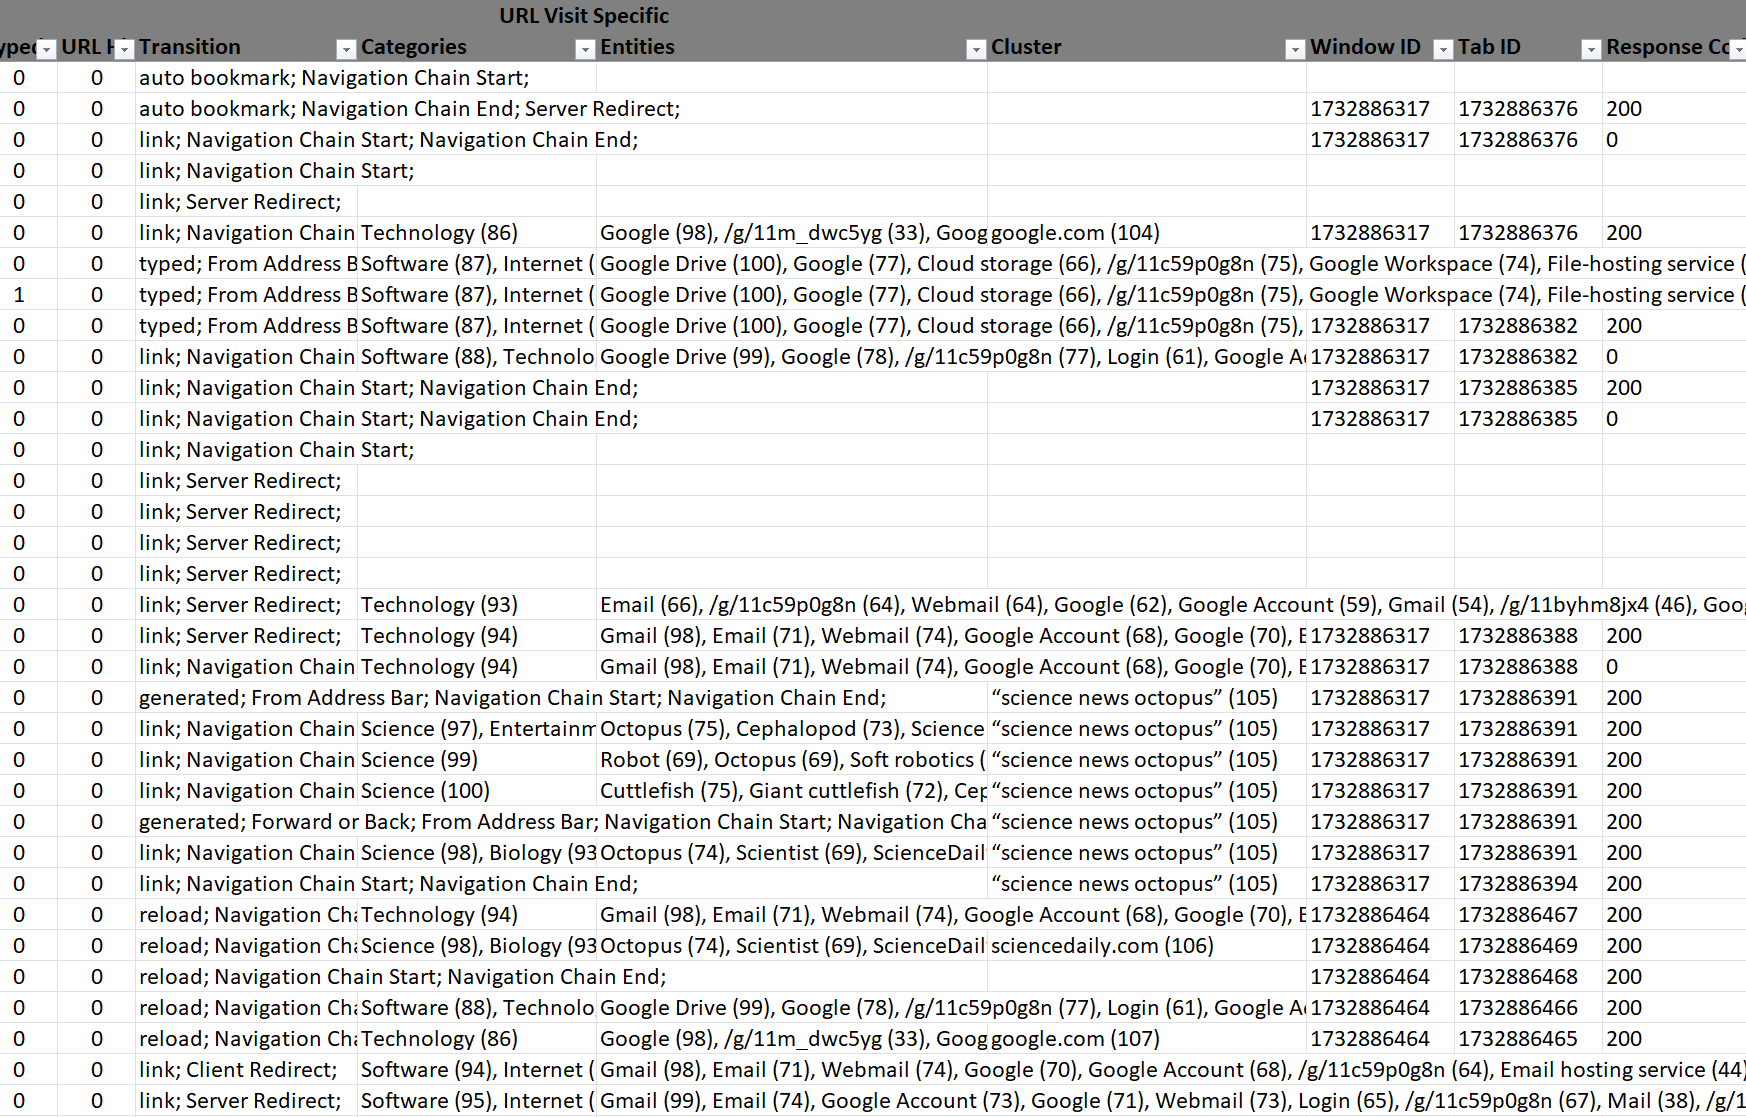Open the URL H column filter dropdown
The image size is (1746, 1117).
pos(124,49)
